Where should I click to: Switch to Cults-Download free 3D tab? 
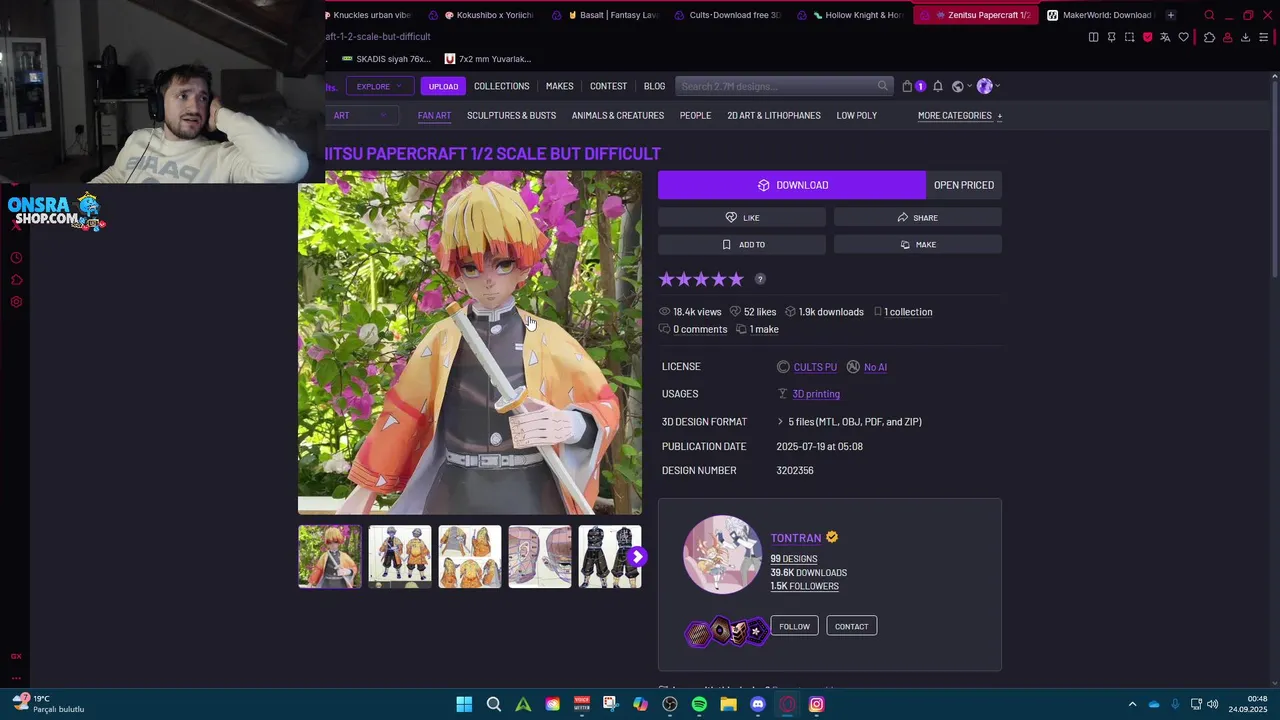735,15
